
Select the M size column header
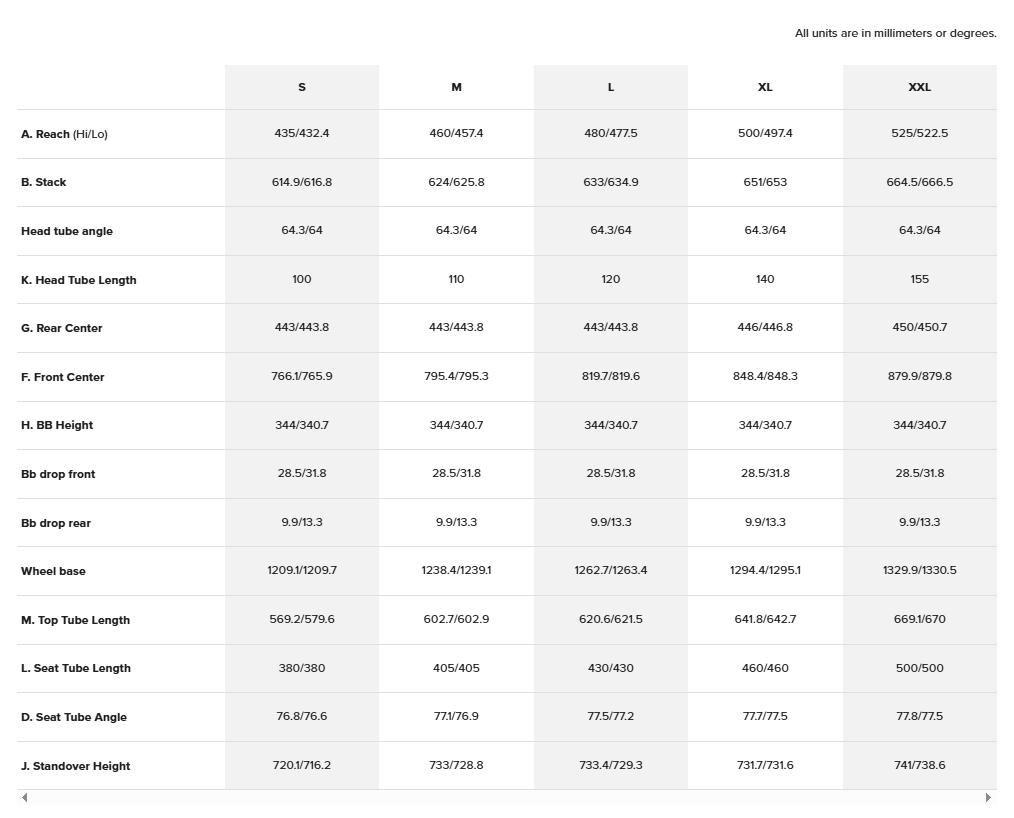pyautogui.click(x=456, y=87)
